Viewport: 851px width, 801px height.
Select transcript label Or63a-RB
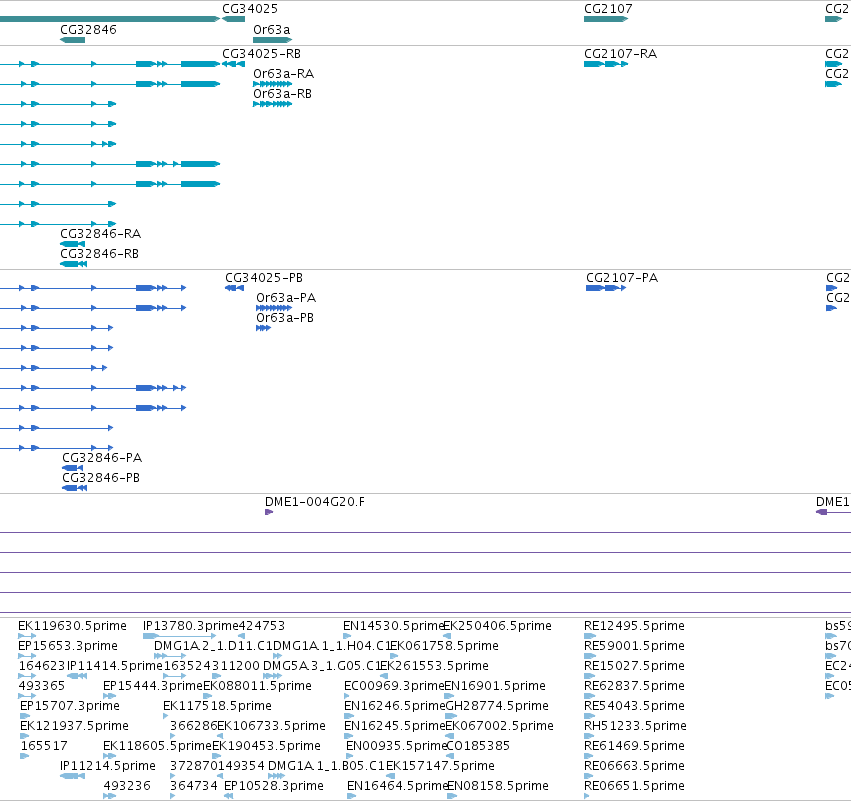(282, 94)
